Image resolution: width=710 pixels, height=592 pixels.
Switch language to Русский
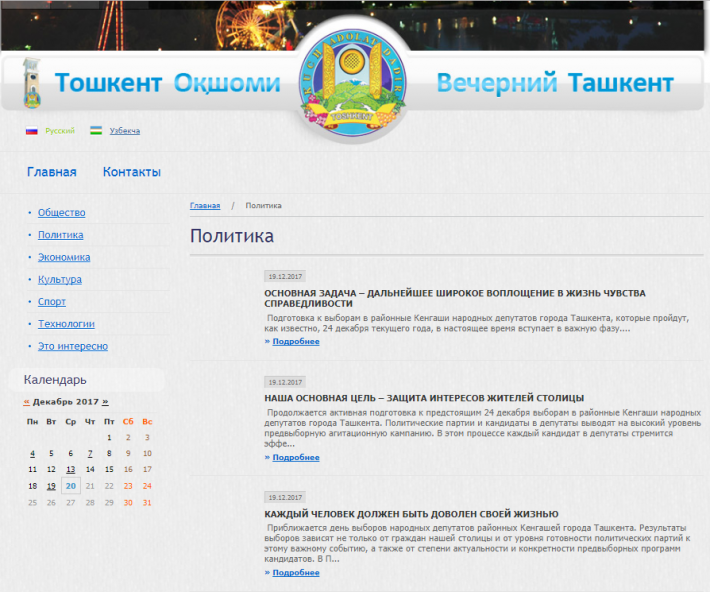59,131
